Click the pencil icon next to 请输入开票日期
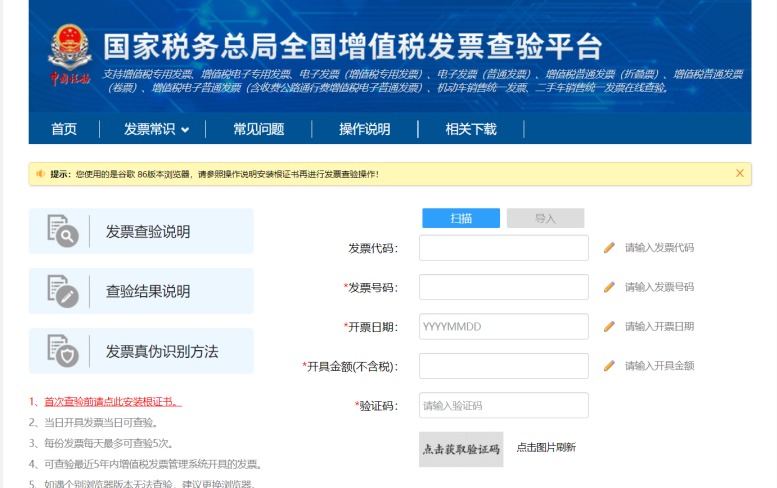777x488 pixels. [609, 326]
